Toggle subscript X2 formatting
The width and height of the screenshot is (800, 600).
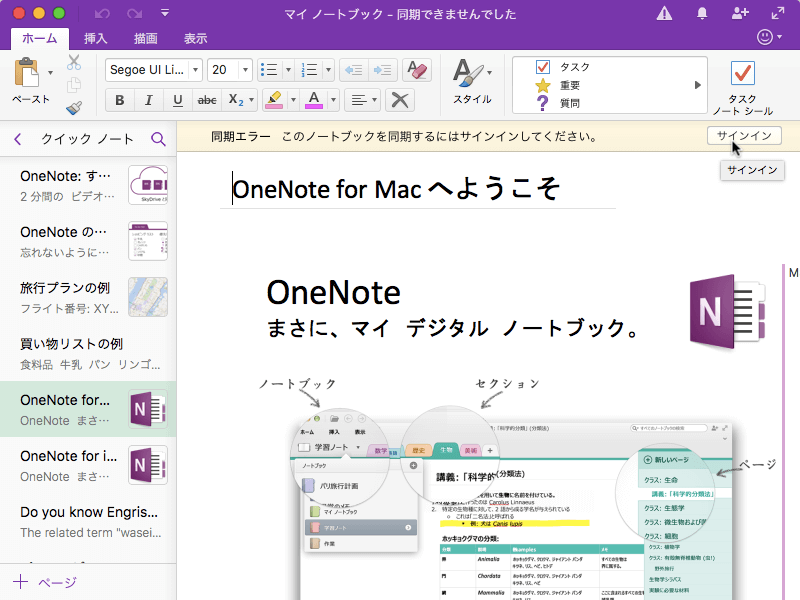click(236, 100)
